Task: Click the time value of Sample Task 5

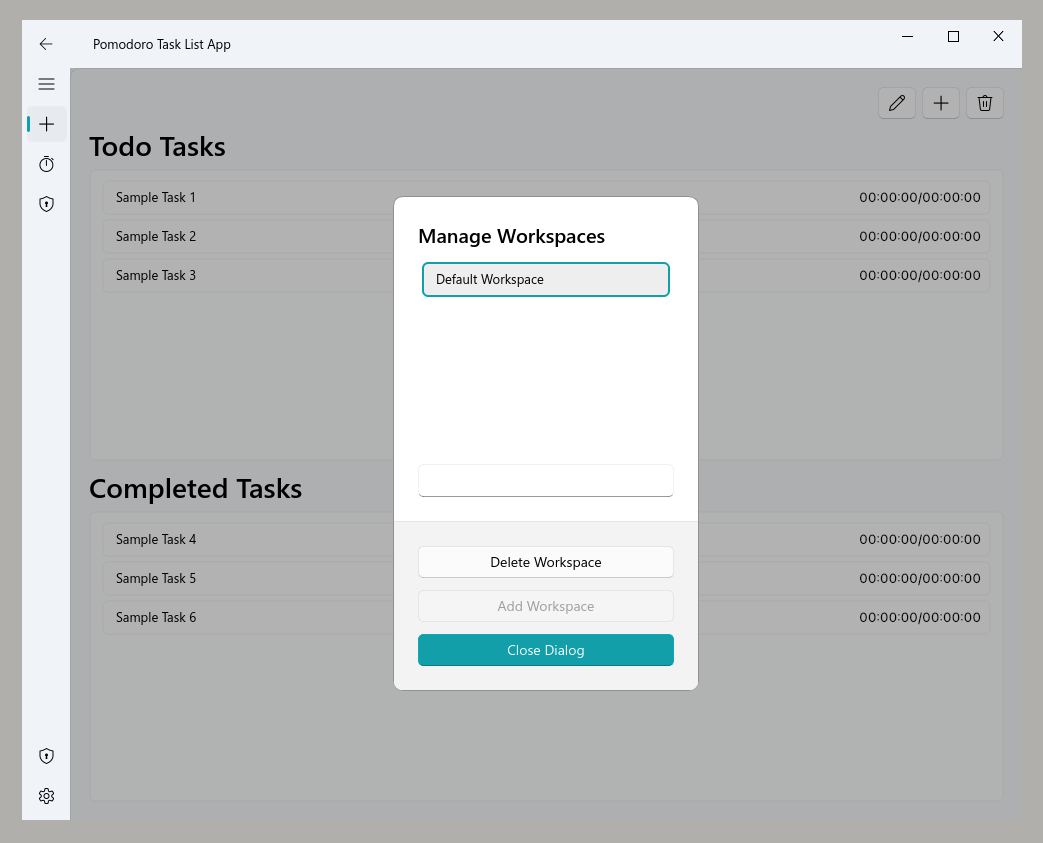Action: [x=919, y=578]
